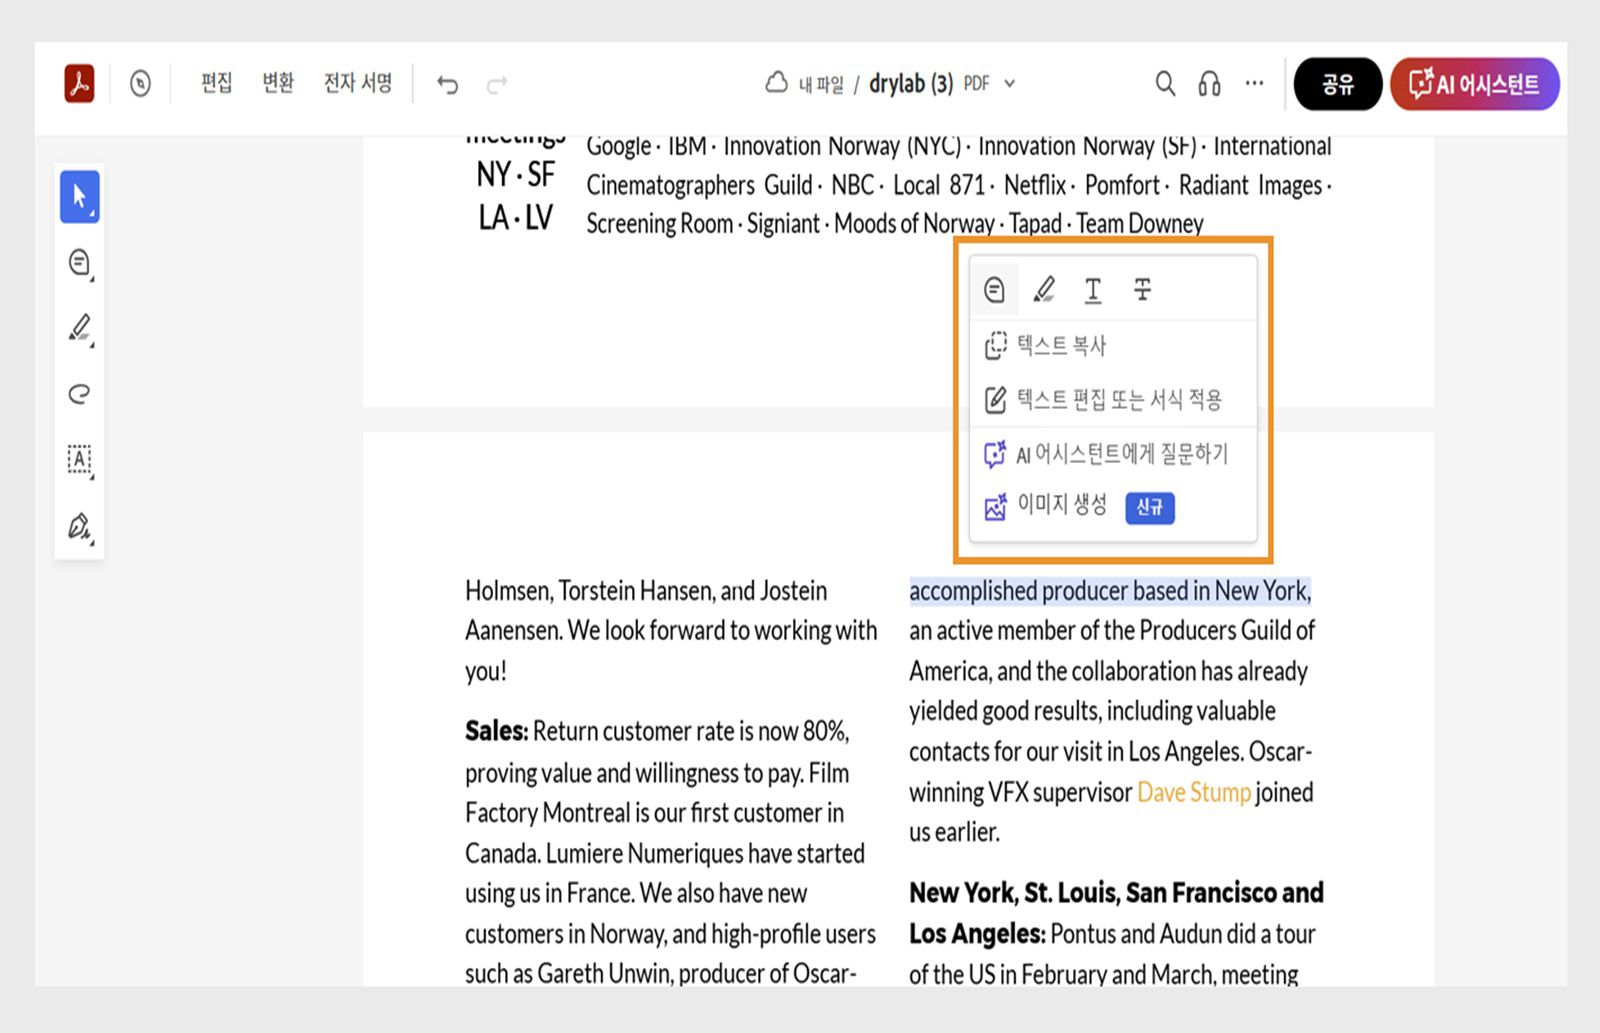Highlight selected text from popup toolbar
Image resolution: width=1600 pixels, height=1033 pixels.
(1044, 290)
